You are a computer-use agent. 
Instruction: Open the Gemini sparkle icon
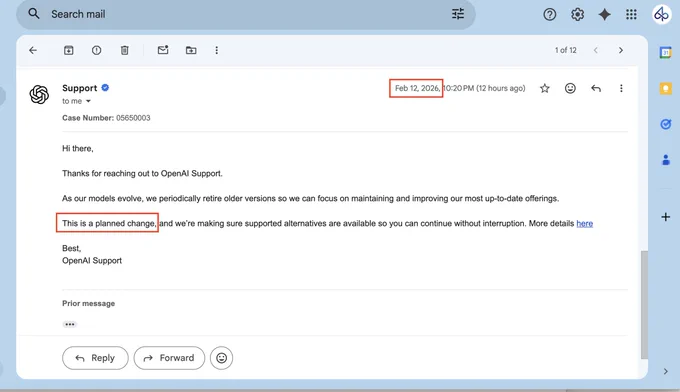[x=605, y=15]
